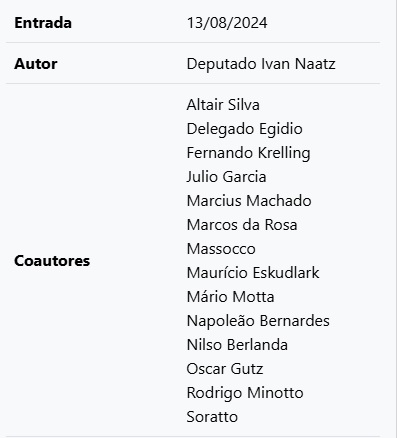Click the Autor label
397x438 pixels.
coord(36,64)
